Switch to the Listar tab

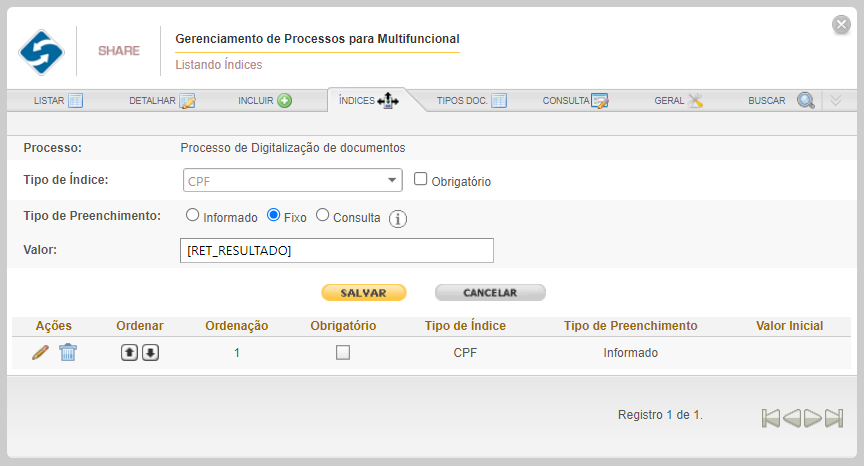pyautogui.click(x=58, y=101)
